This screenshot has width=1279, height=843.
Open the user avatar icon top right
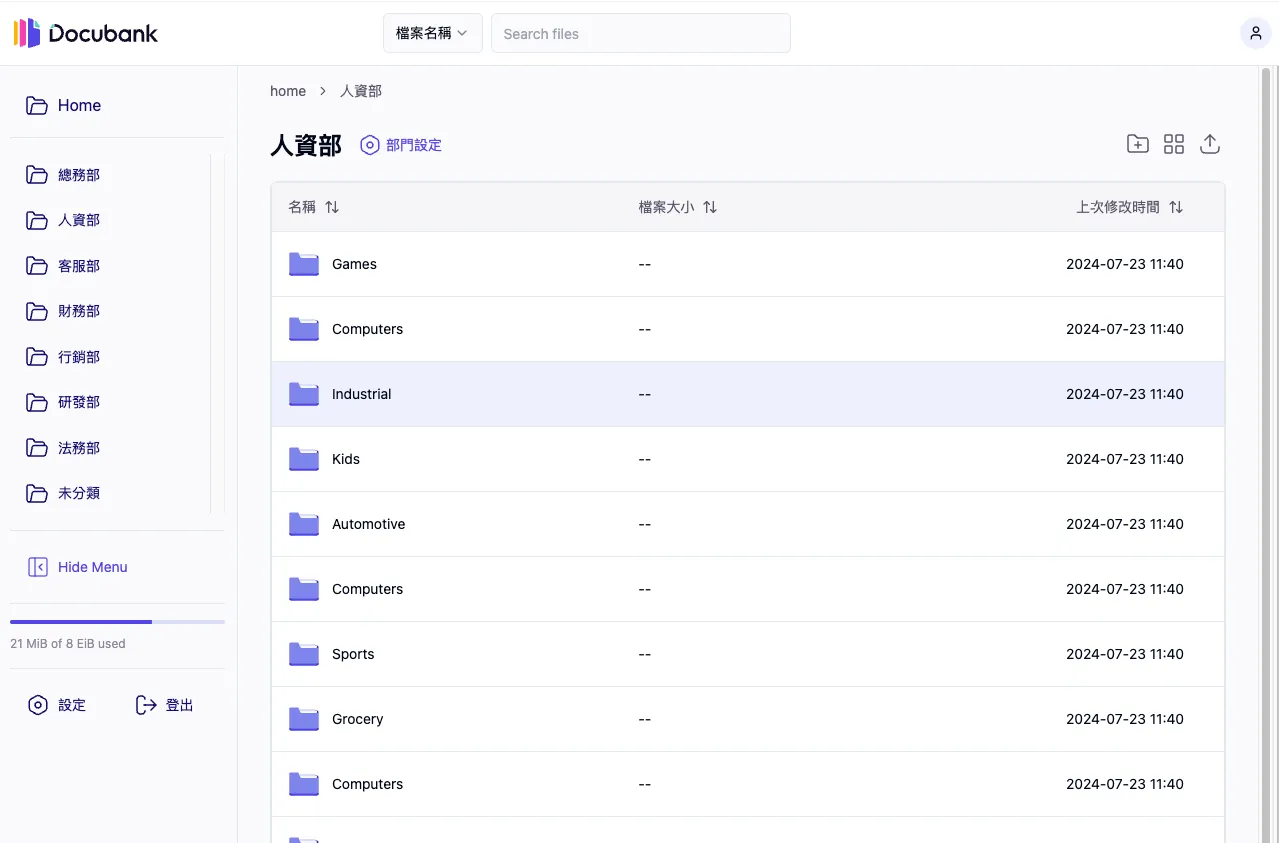[x=1255, y=33]
